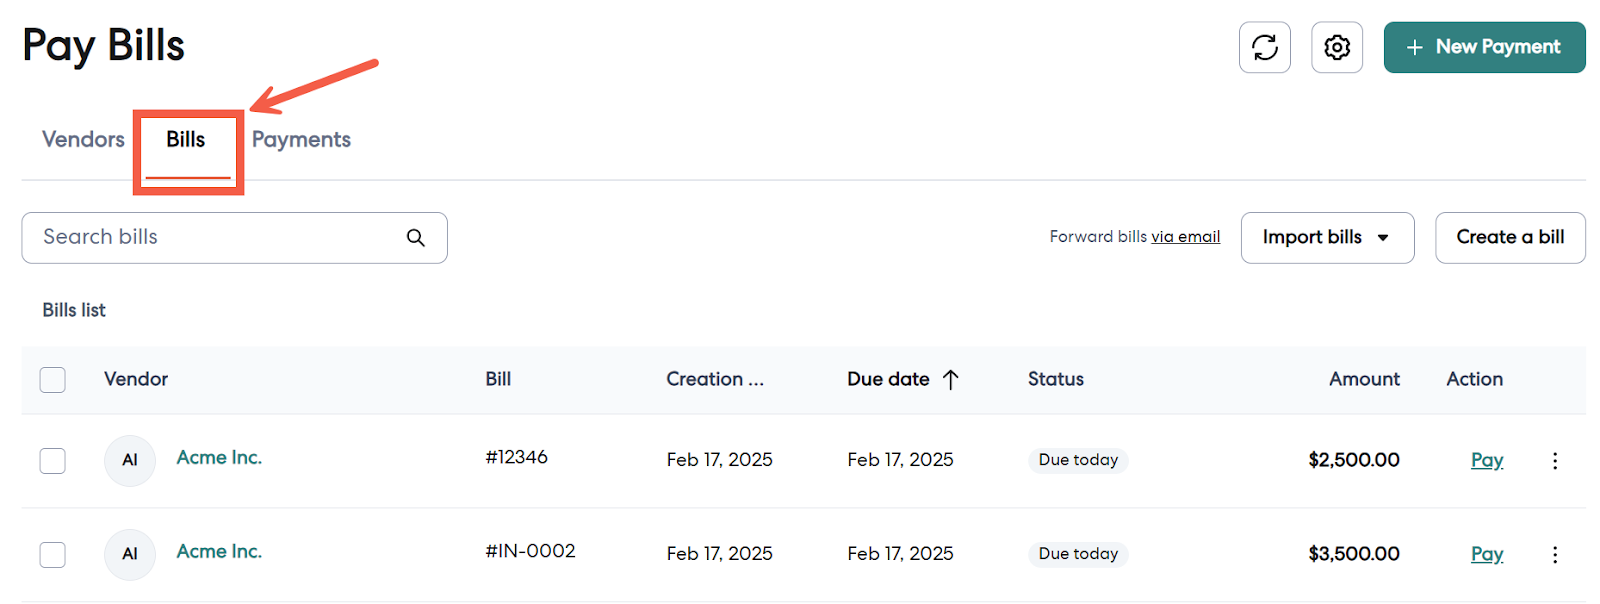Check the box for bill #12346

point(53,461)
